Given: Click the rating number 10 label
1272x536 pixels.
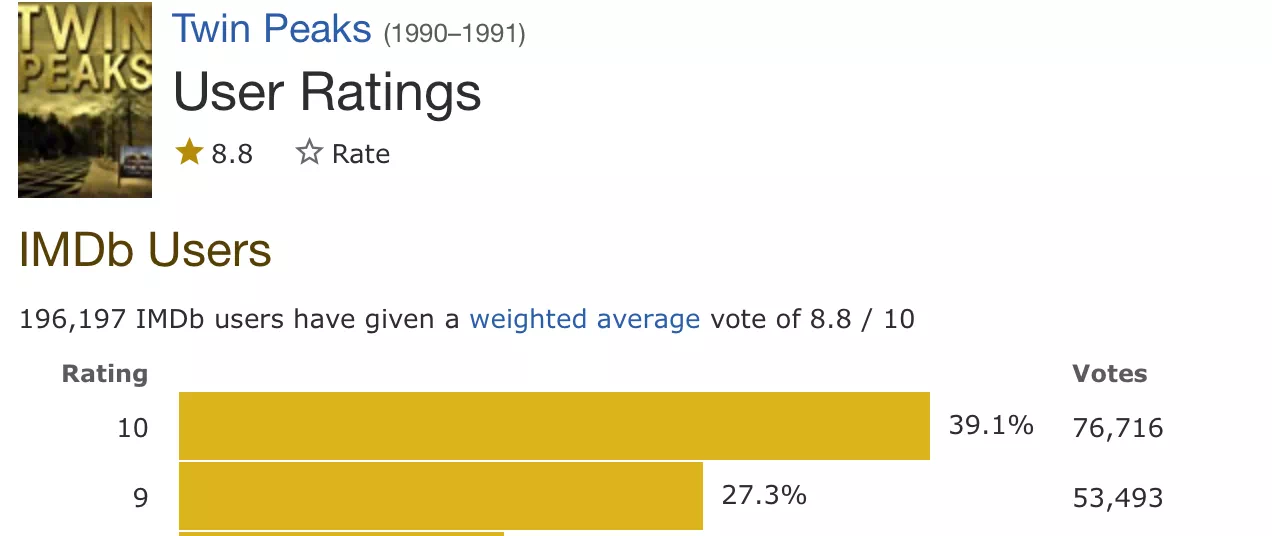Looking at the screenshot, I should (133, 428).
